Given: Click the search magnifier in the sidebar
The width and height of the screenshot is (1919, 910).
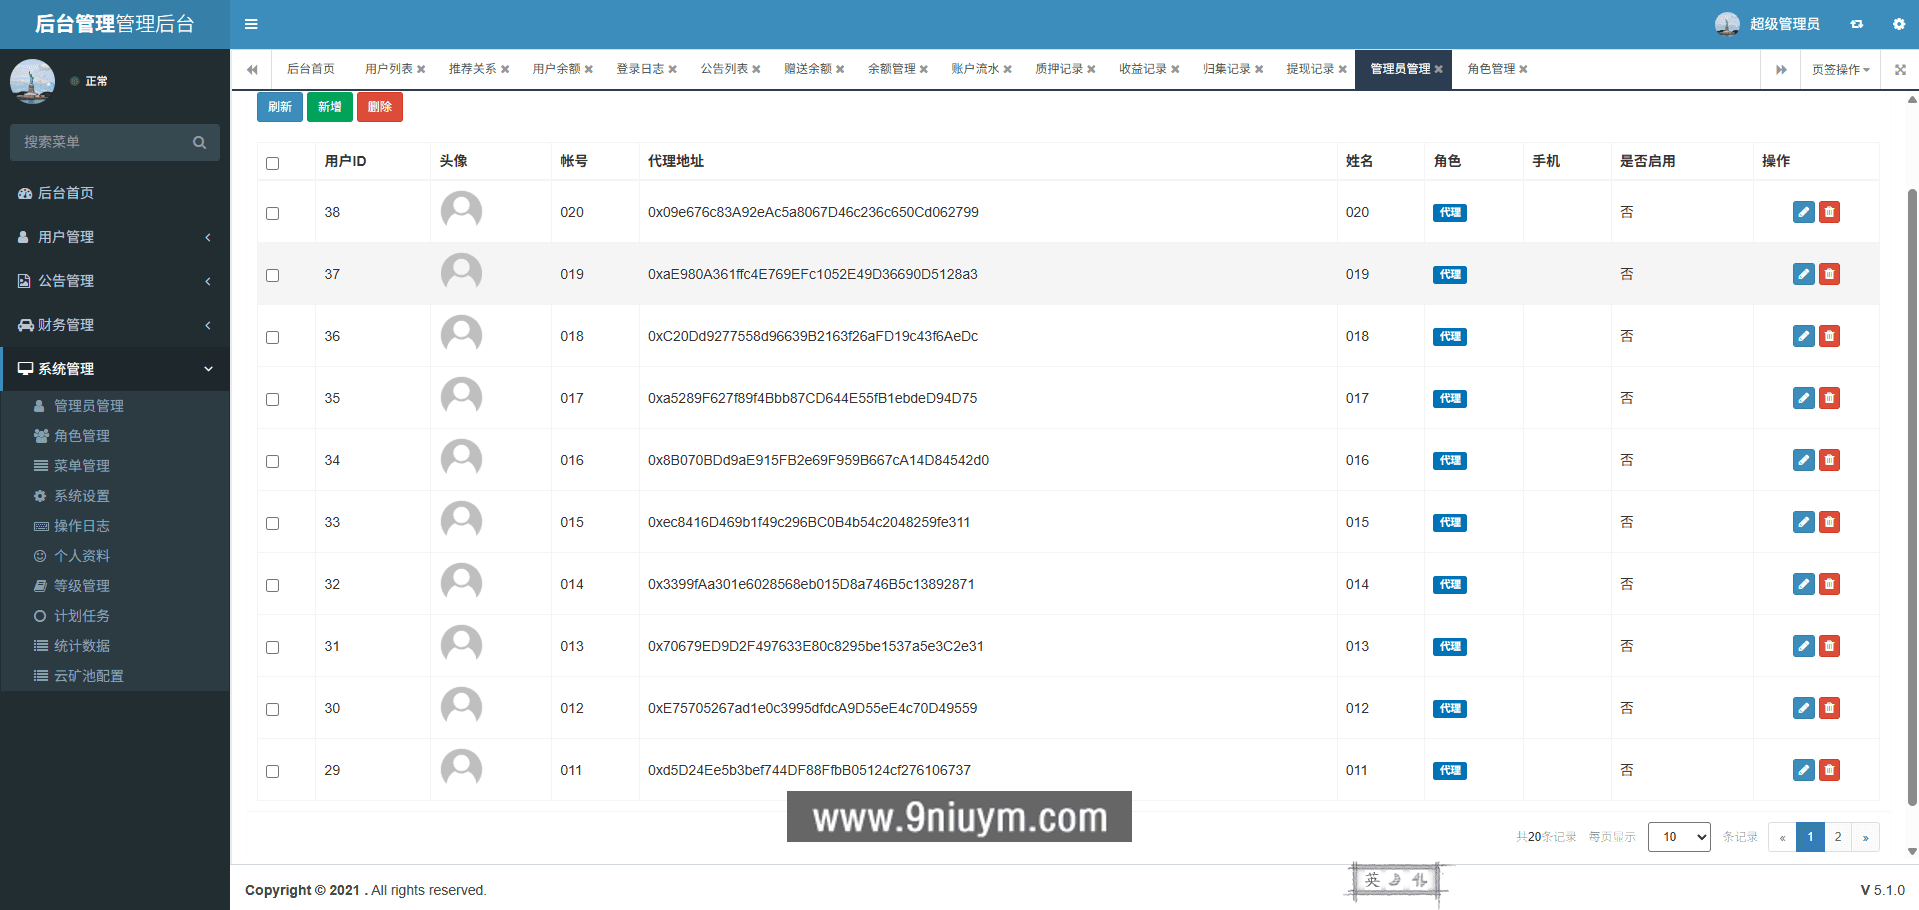Looking at the screenshot, I should tap(199, 142).
